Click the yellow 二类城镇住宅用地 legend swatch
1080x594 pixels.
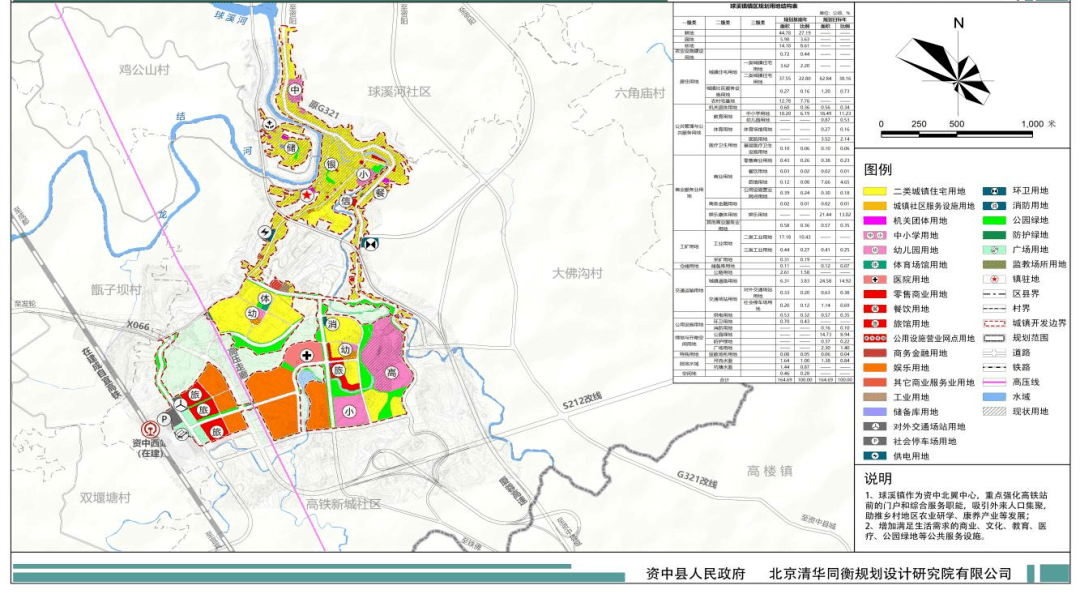tap(875, 192)
